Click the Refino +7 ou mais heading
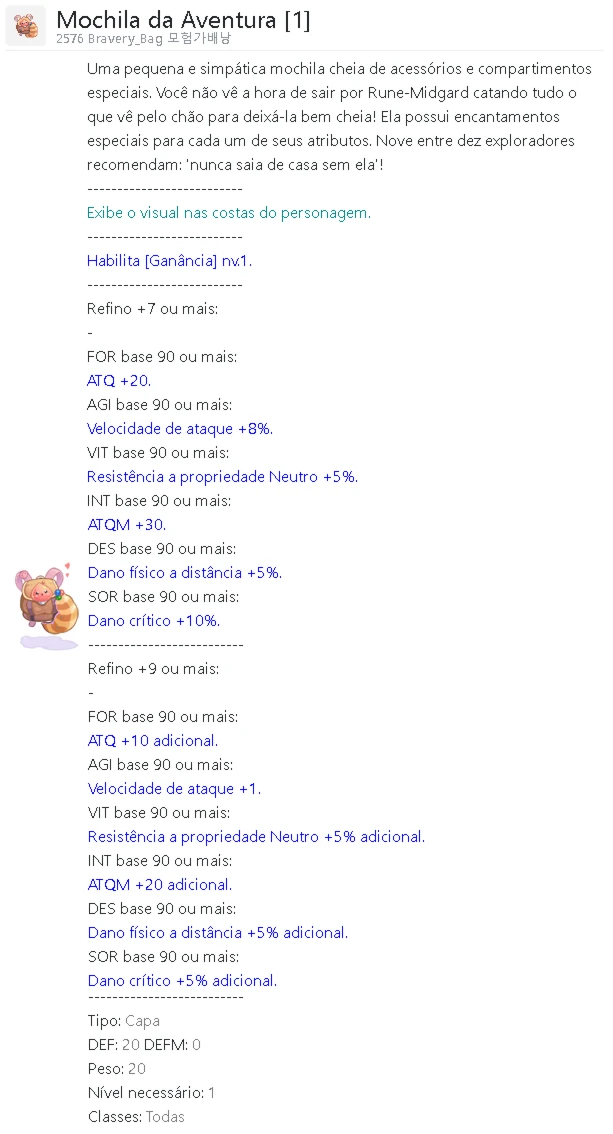The image size is (613, 1134). tap(153, 309)
